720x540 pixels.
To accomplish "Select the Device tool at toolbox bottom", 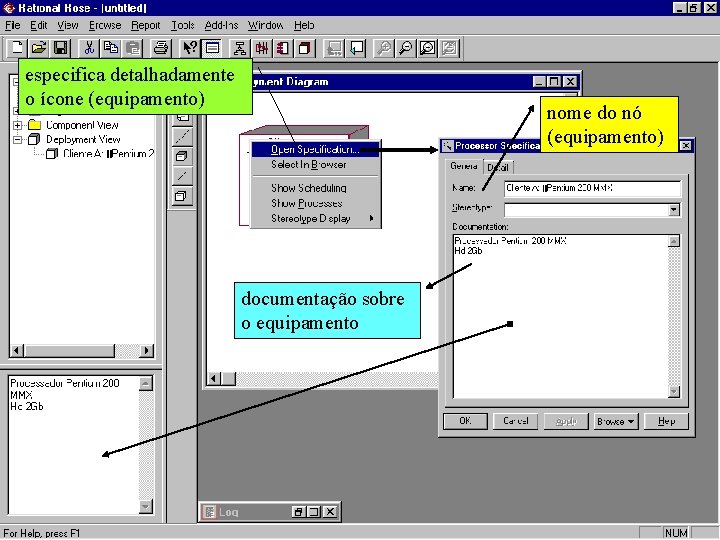I will tap(182, 197).
